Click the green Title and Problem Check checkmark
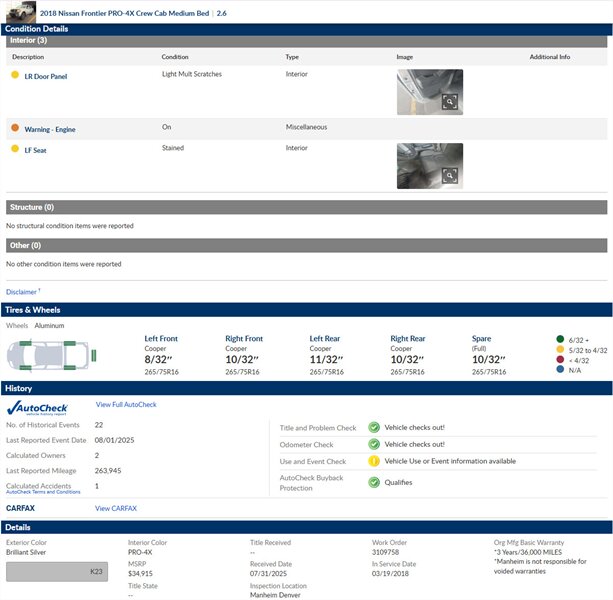613x600 pixels. (373, 427)
